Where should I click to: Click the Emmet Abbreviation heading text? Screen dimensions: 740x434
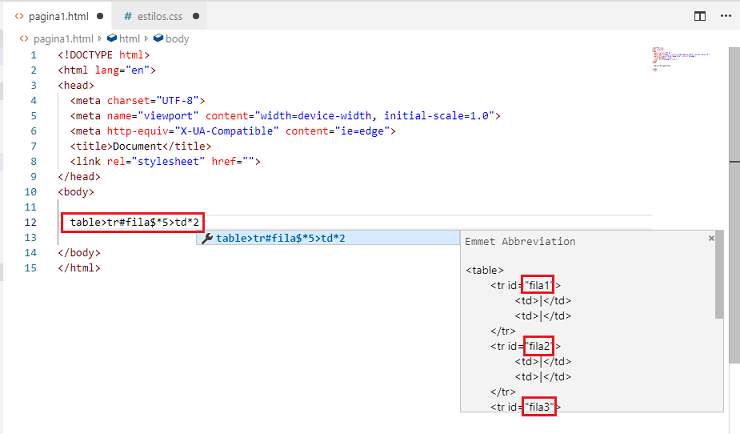tap(520, 242)
